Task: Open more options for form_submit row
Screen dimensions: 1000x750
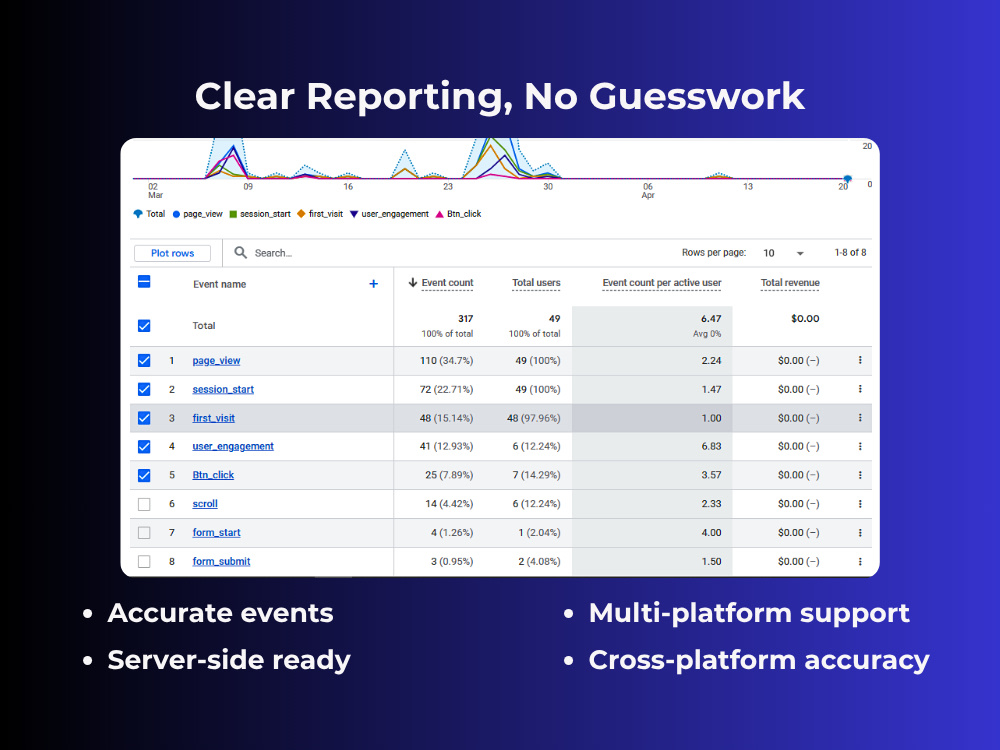Action: click(x=860, y=561)
